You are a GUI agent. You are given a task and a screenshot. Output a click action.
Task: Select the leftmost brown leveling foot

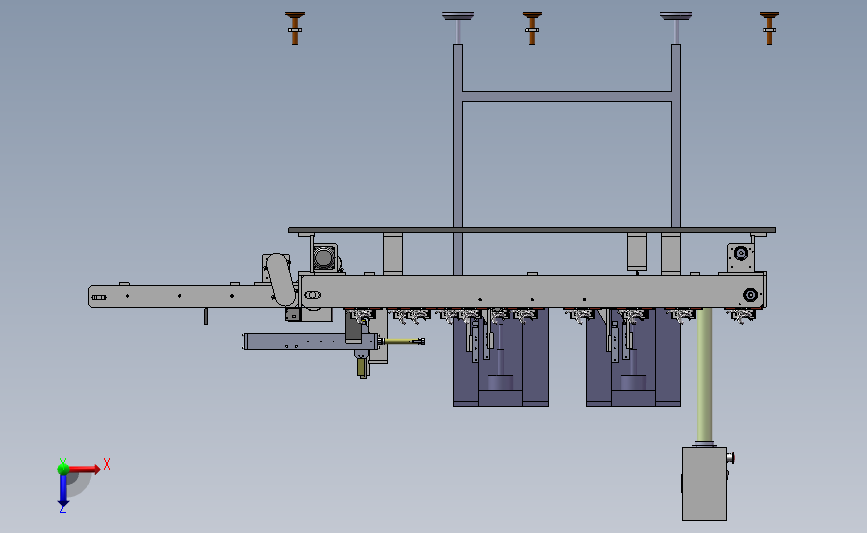(x=295, y=28)
